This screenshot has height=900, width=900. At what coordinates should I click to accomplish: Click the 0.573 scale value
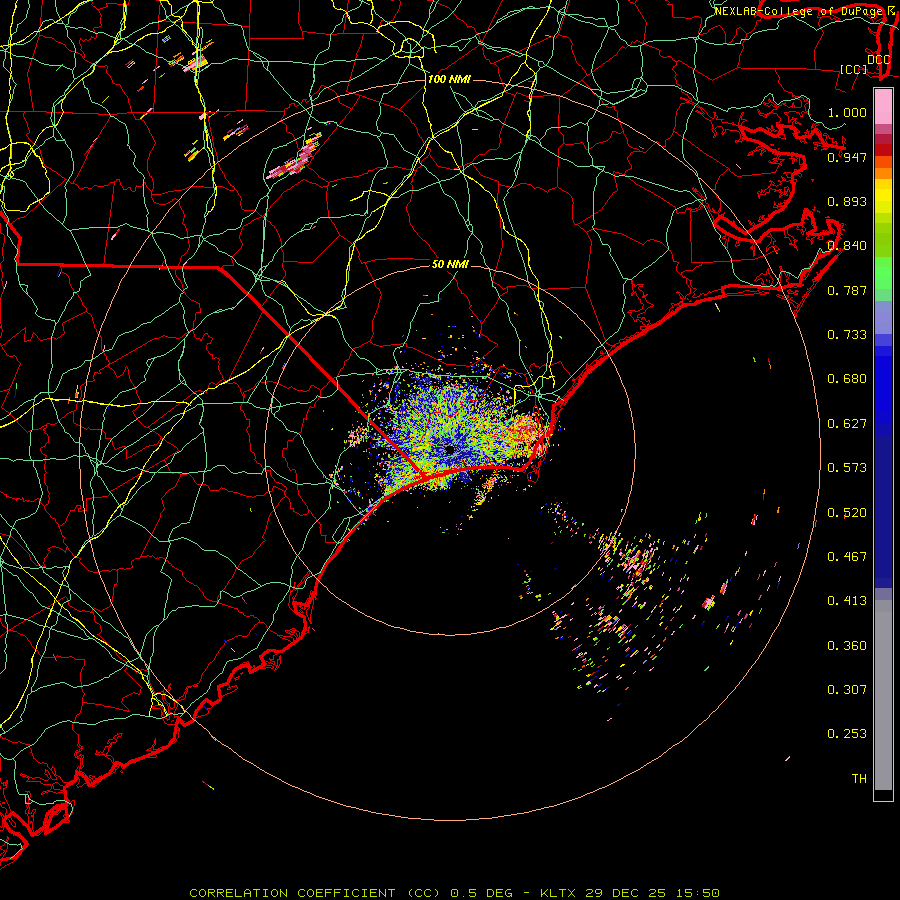point(847,468)
